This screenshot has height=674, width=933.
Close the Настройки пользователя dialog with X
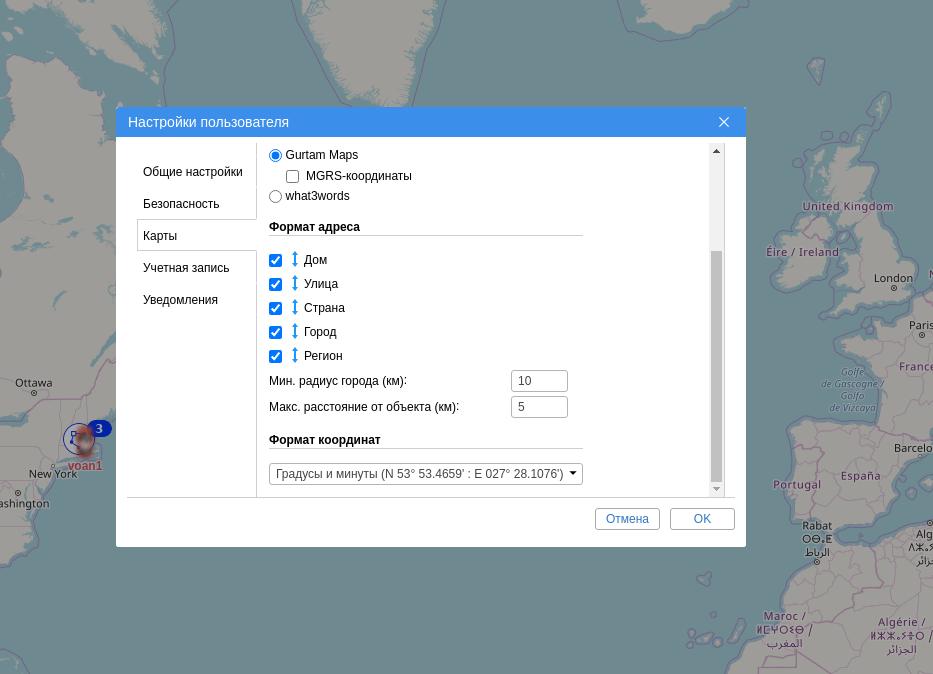[724, 122]
